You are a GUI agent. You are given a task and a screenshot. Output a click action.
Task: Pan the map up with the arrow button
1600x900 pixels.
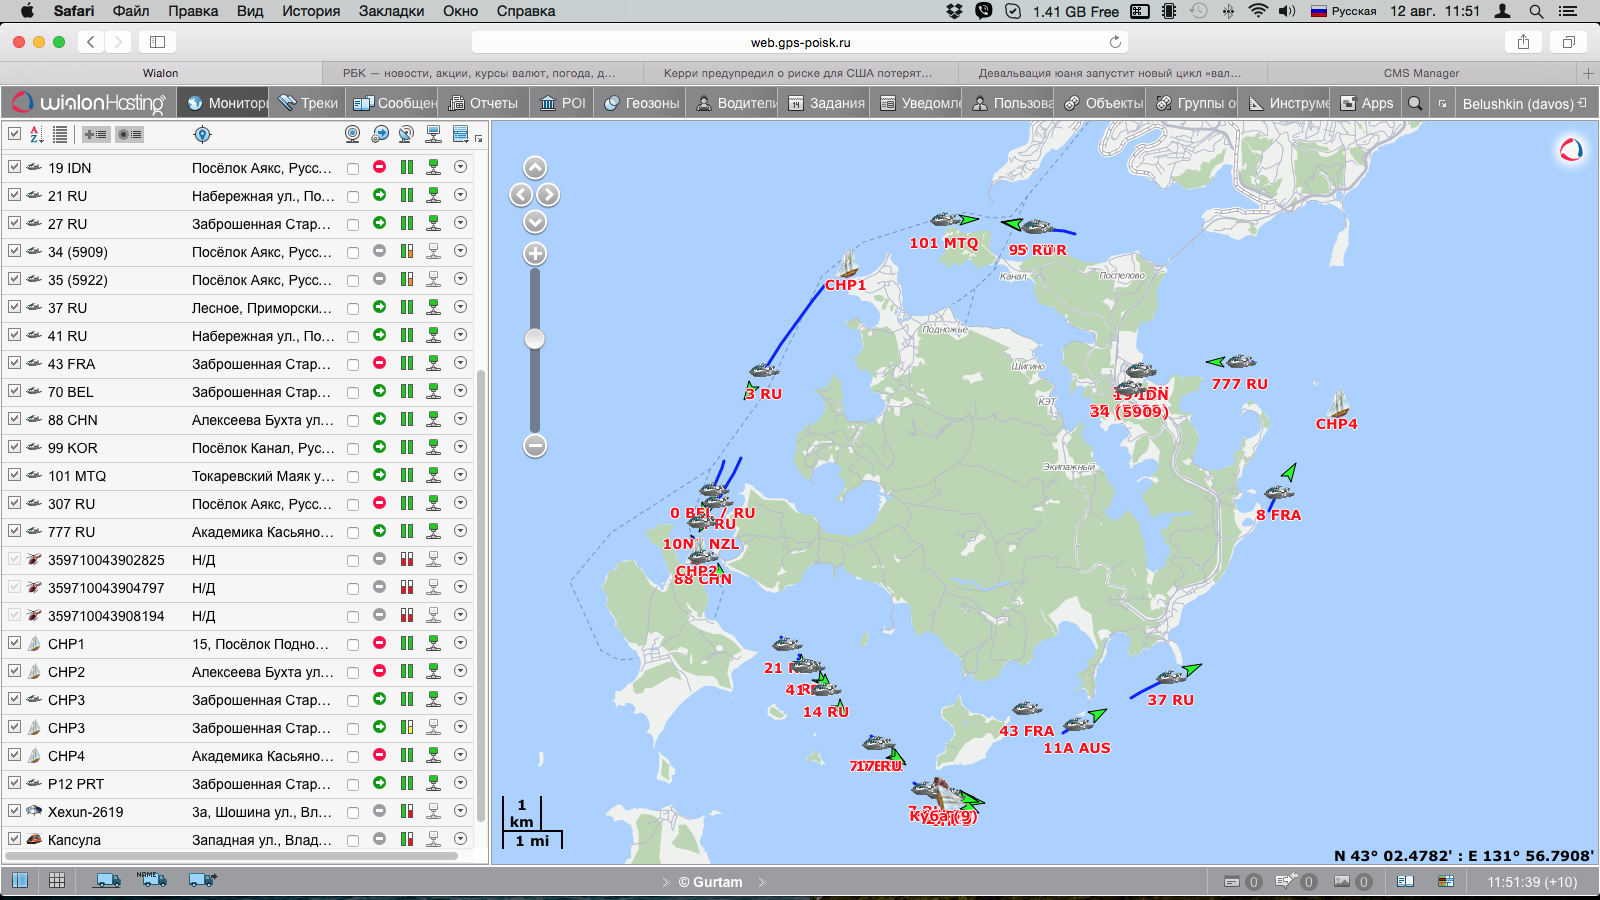tap(535, 168)
